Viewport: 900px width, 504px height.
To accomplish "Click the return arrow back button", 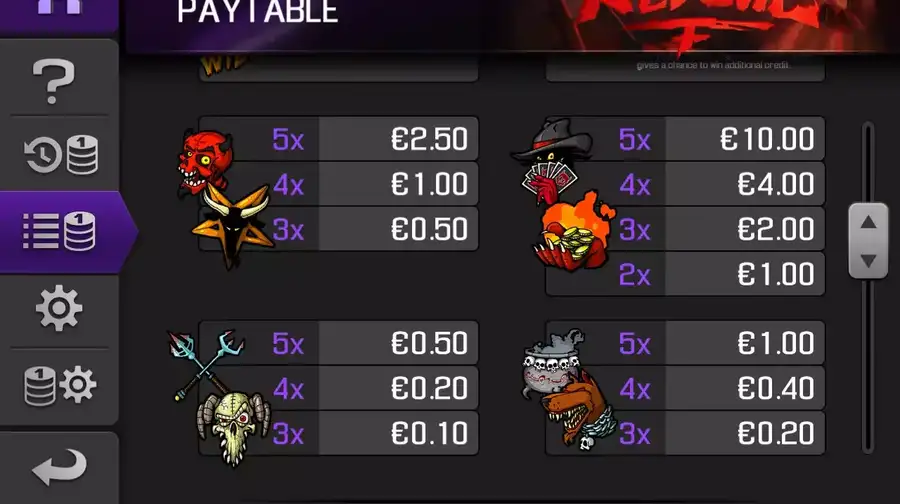I will tap(60, 466).
